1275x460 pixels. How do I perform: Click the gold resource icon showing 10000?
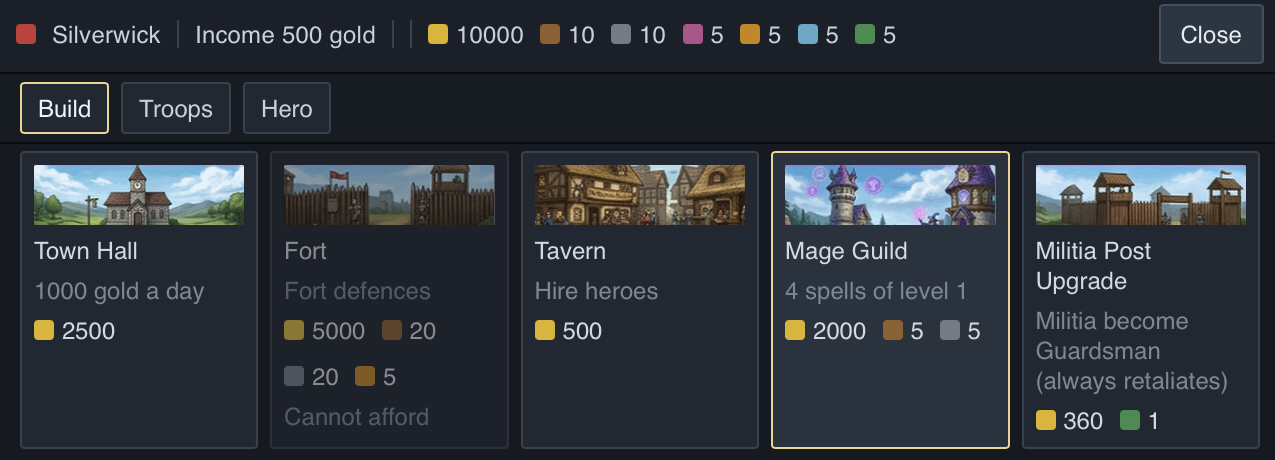(437, 35)
